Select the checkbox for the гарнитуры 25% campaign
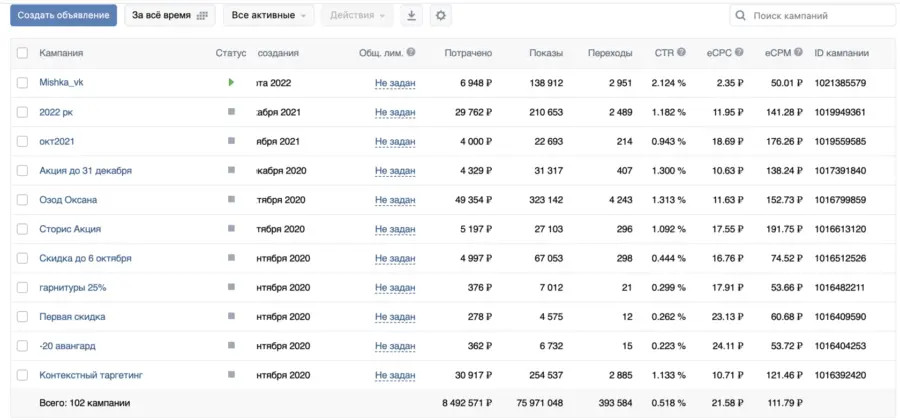 (x=23, y=288)
